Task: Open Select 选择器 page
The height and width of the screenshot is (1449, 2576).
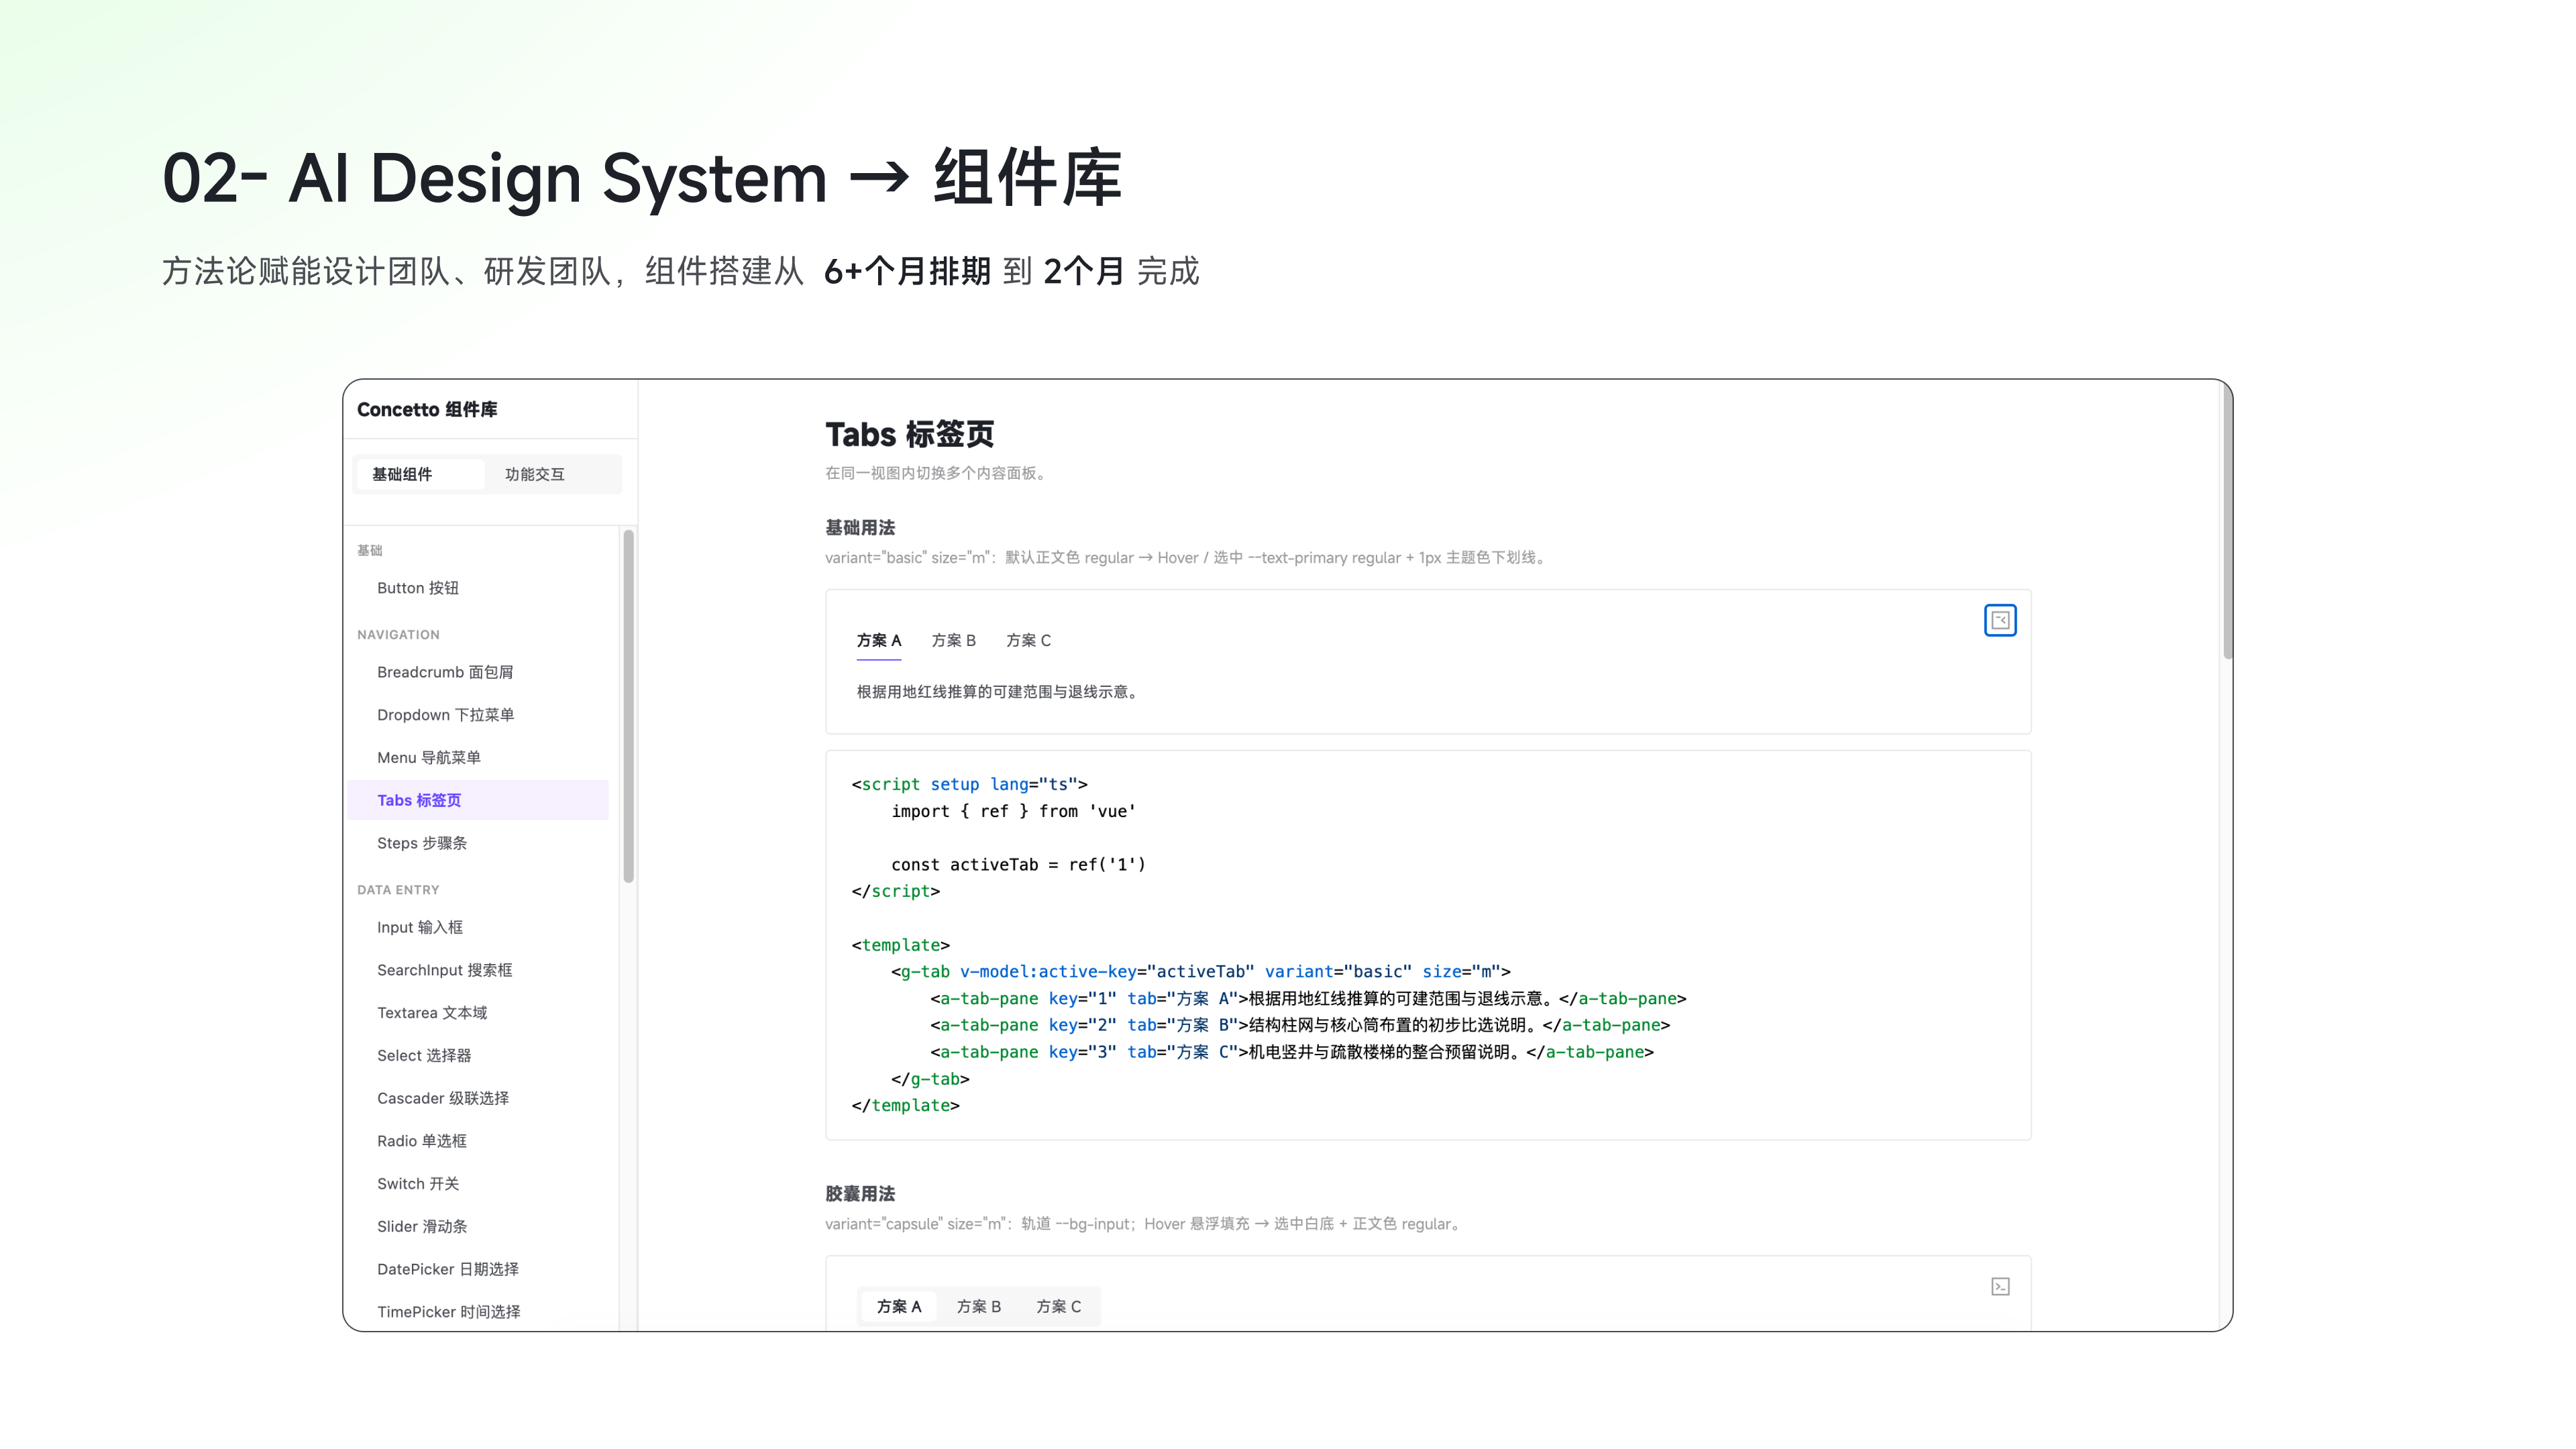Action: coord(478,1055)
